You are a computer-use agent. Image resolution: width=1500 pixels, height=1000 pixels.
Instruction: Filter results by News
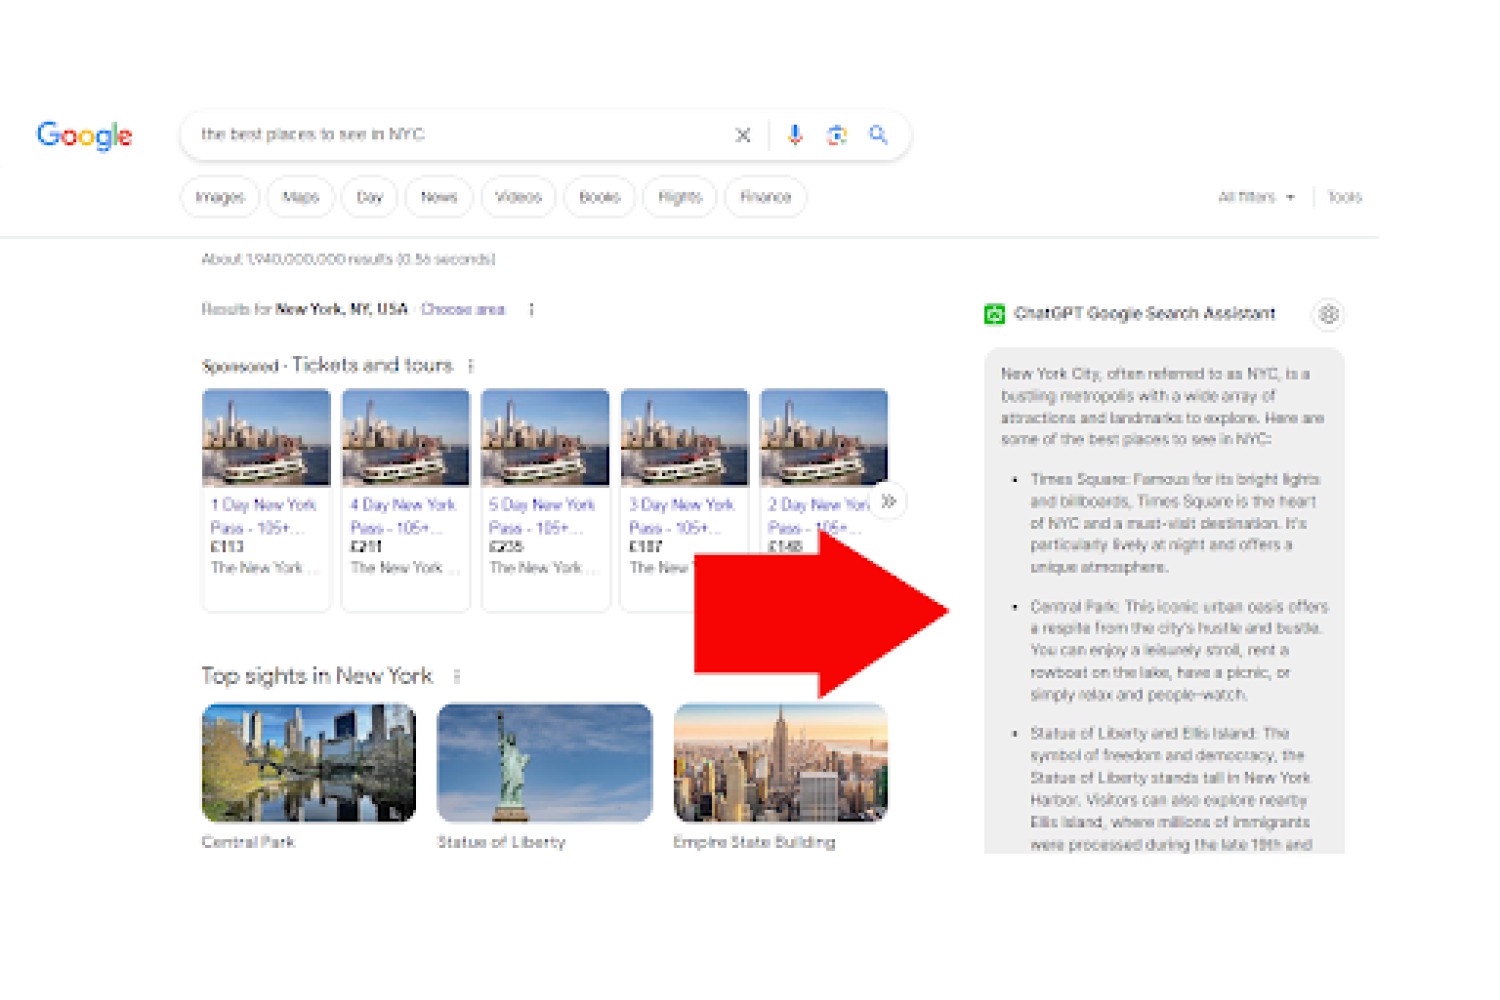point(439,197)
